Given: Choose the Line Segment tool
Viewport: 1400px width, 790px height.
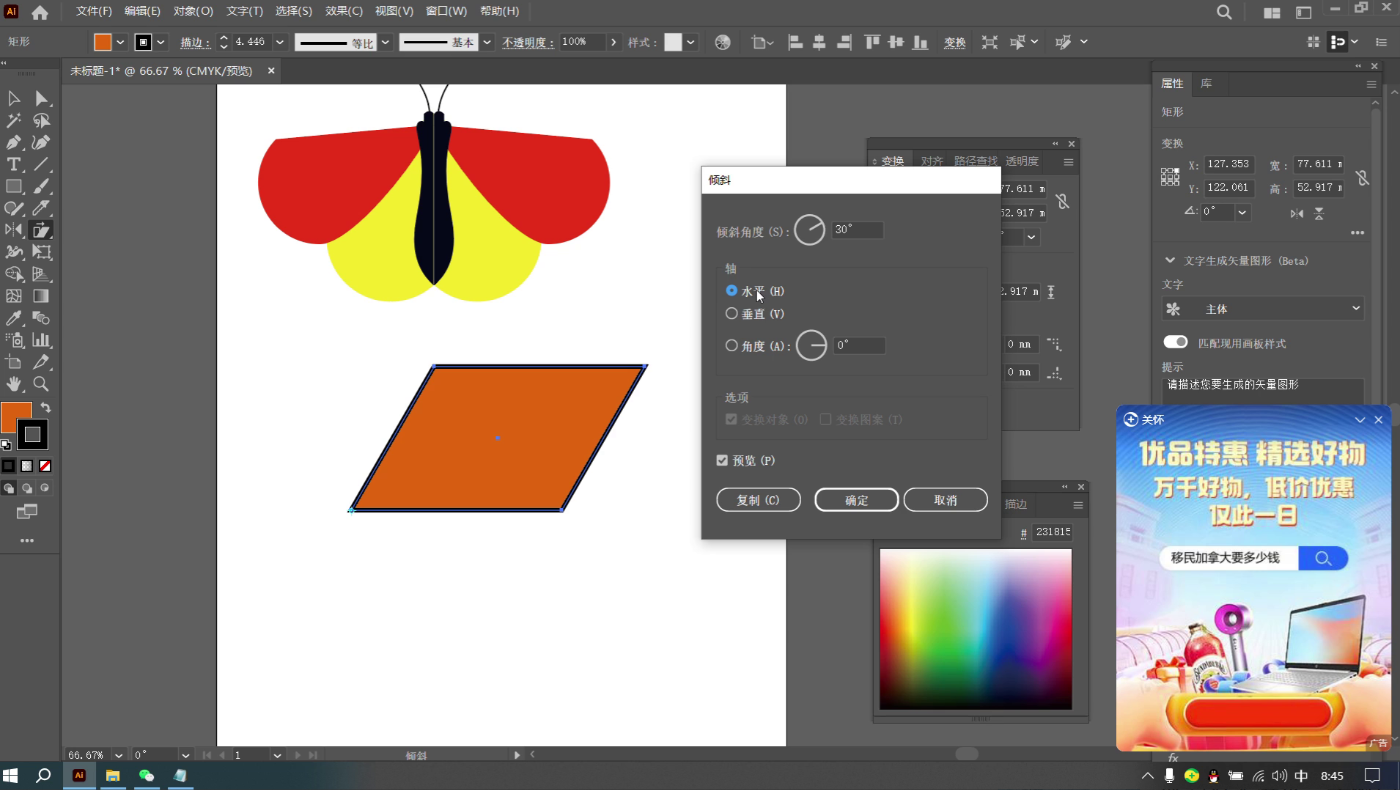Looking at the screenshot, I should (x=41, y=164).
